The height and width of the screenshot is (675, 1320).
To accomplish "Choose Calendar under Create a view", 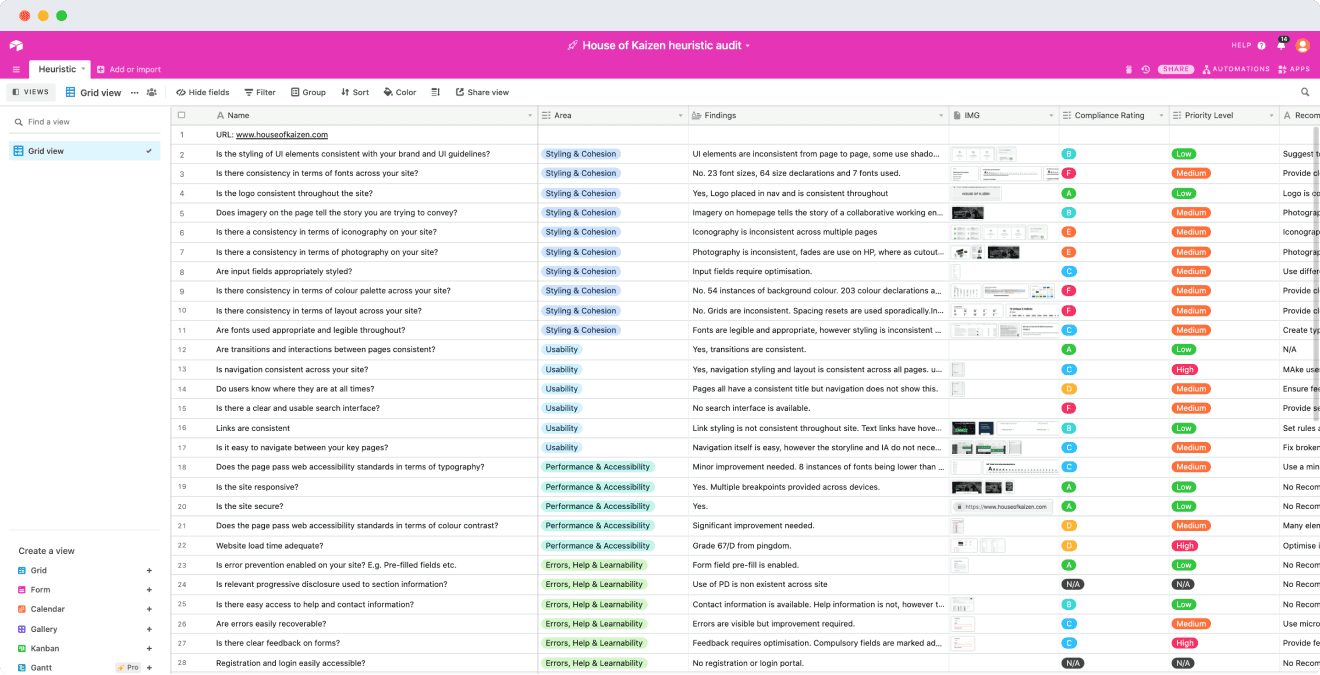I will [47, 609].
